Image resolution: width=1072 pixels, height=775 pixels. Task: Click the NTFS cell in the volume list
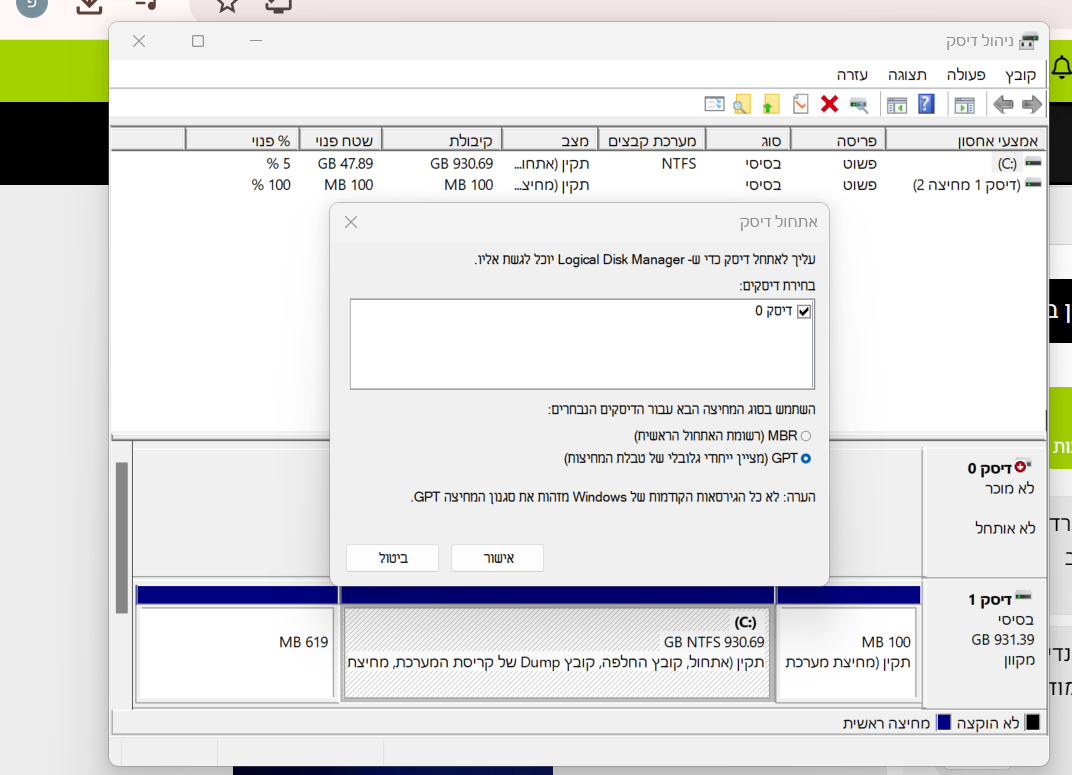[x=678, y=163]
